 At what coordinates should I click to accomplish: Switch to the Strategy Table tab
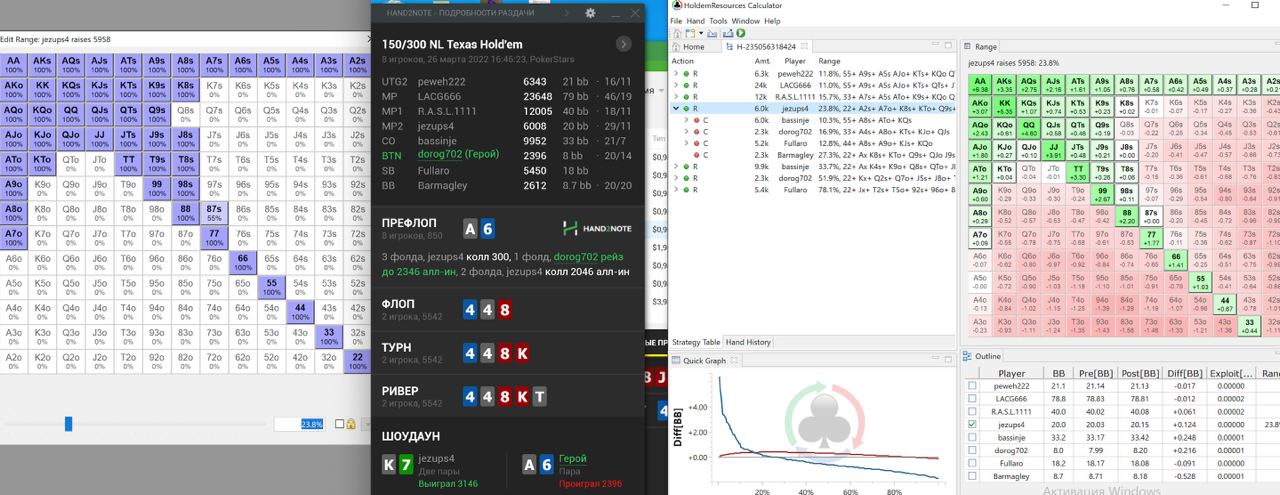point(695,342)
